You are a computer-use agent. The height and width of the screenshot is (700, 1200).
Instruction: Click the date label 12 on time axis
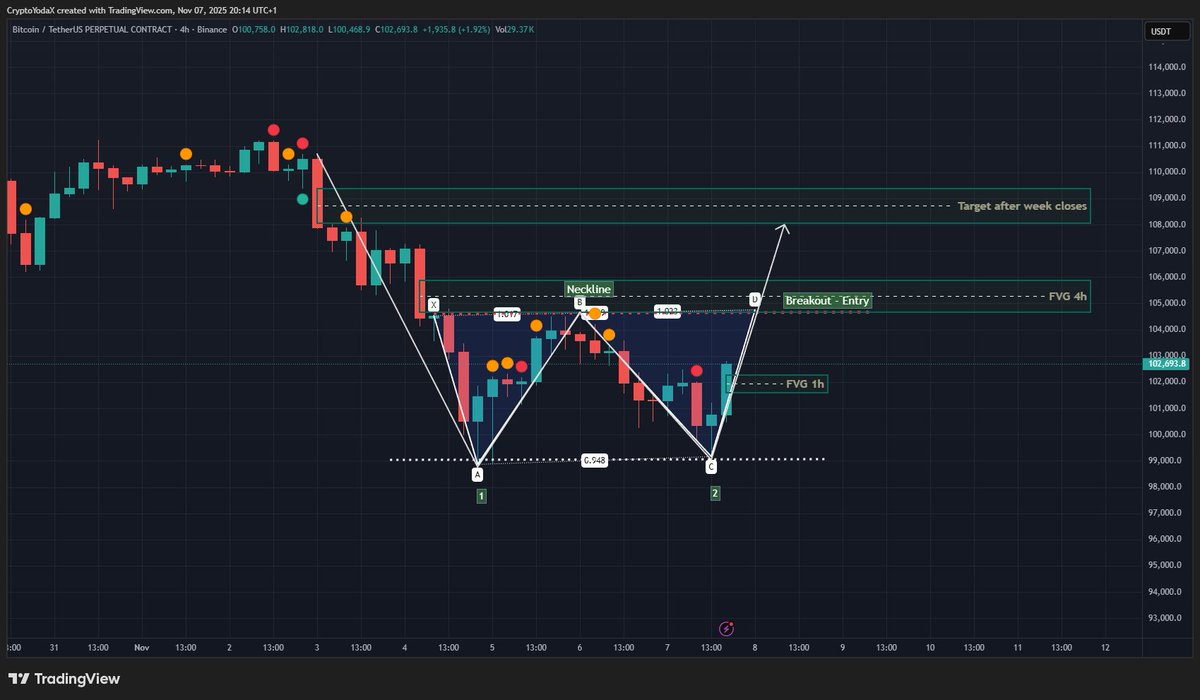pos(1105,648)
